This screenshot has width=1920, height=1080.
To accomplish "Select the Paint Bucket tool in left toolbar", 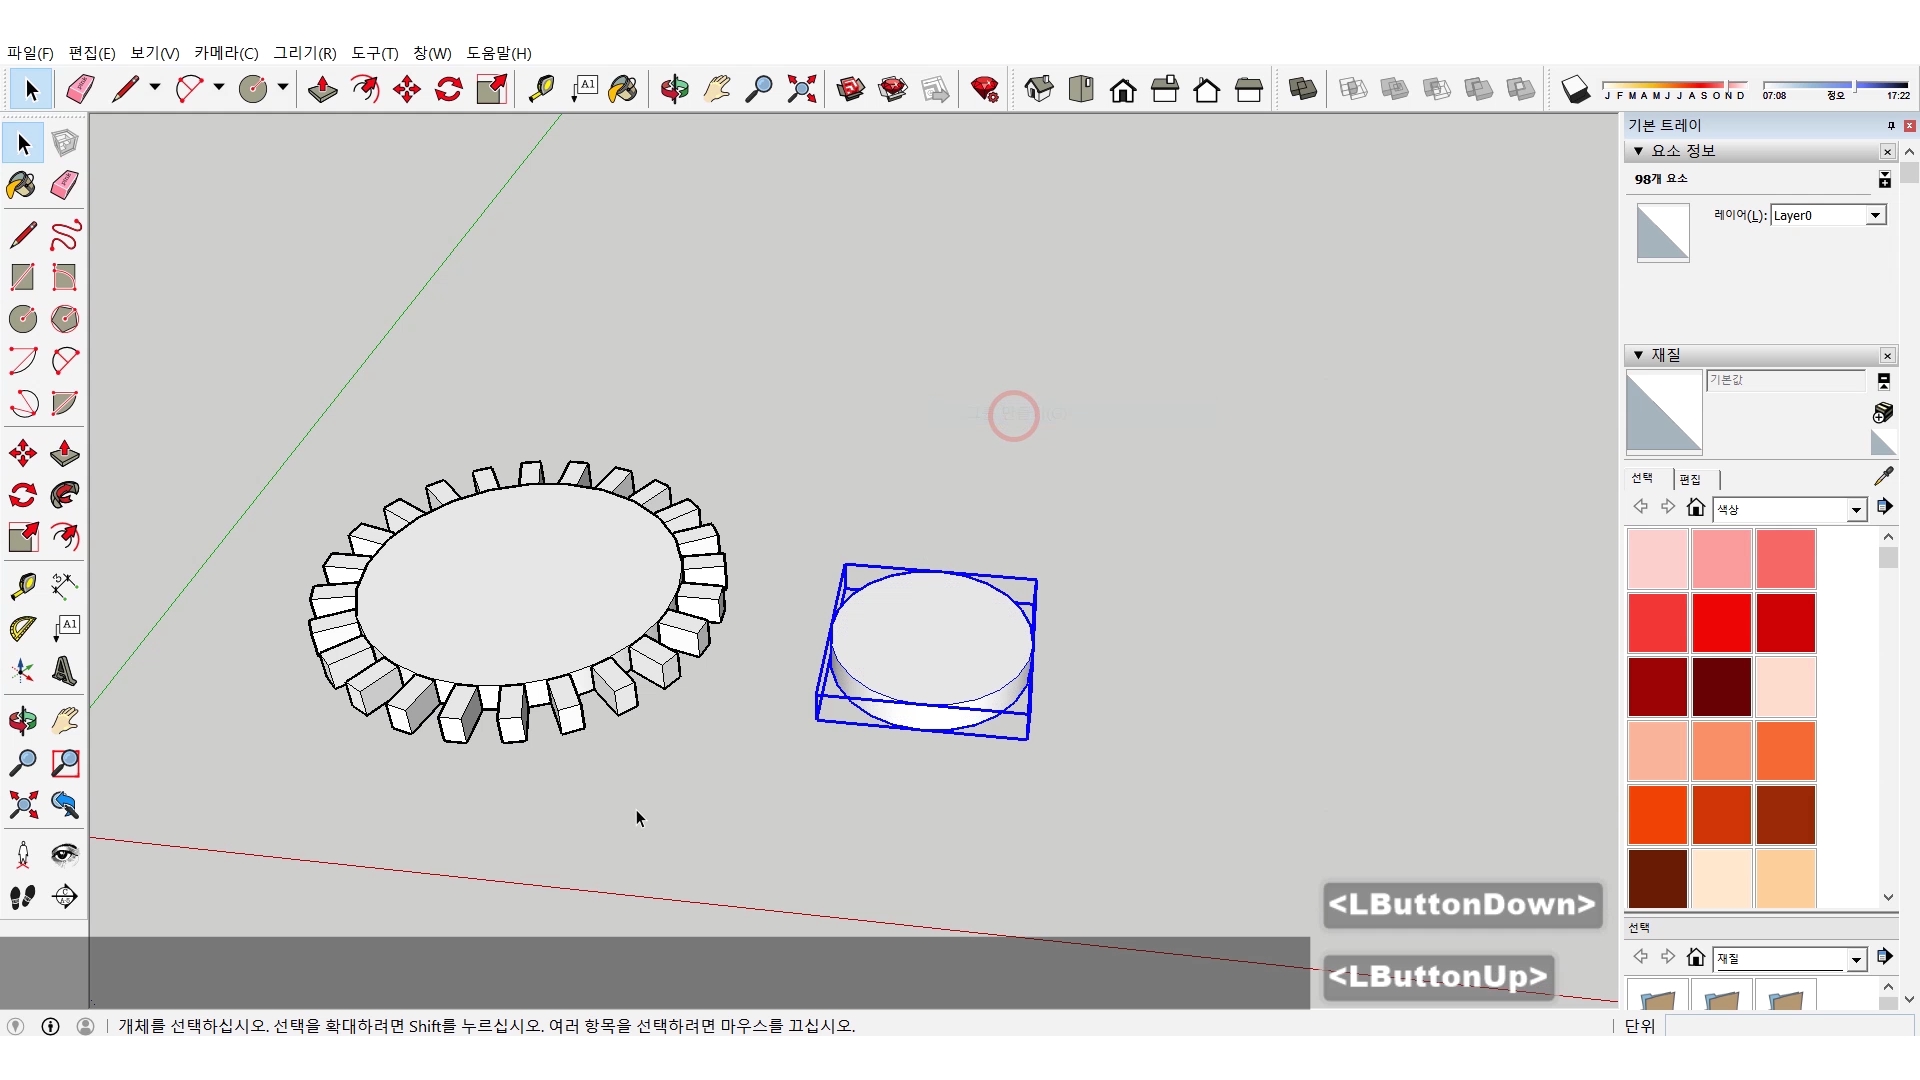I will pos(22,186).
